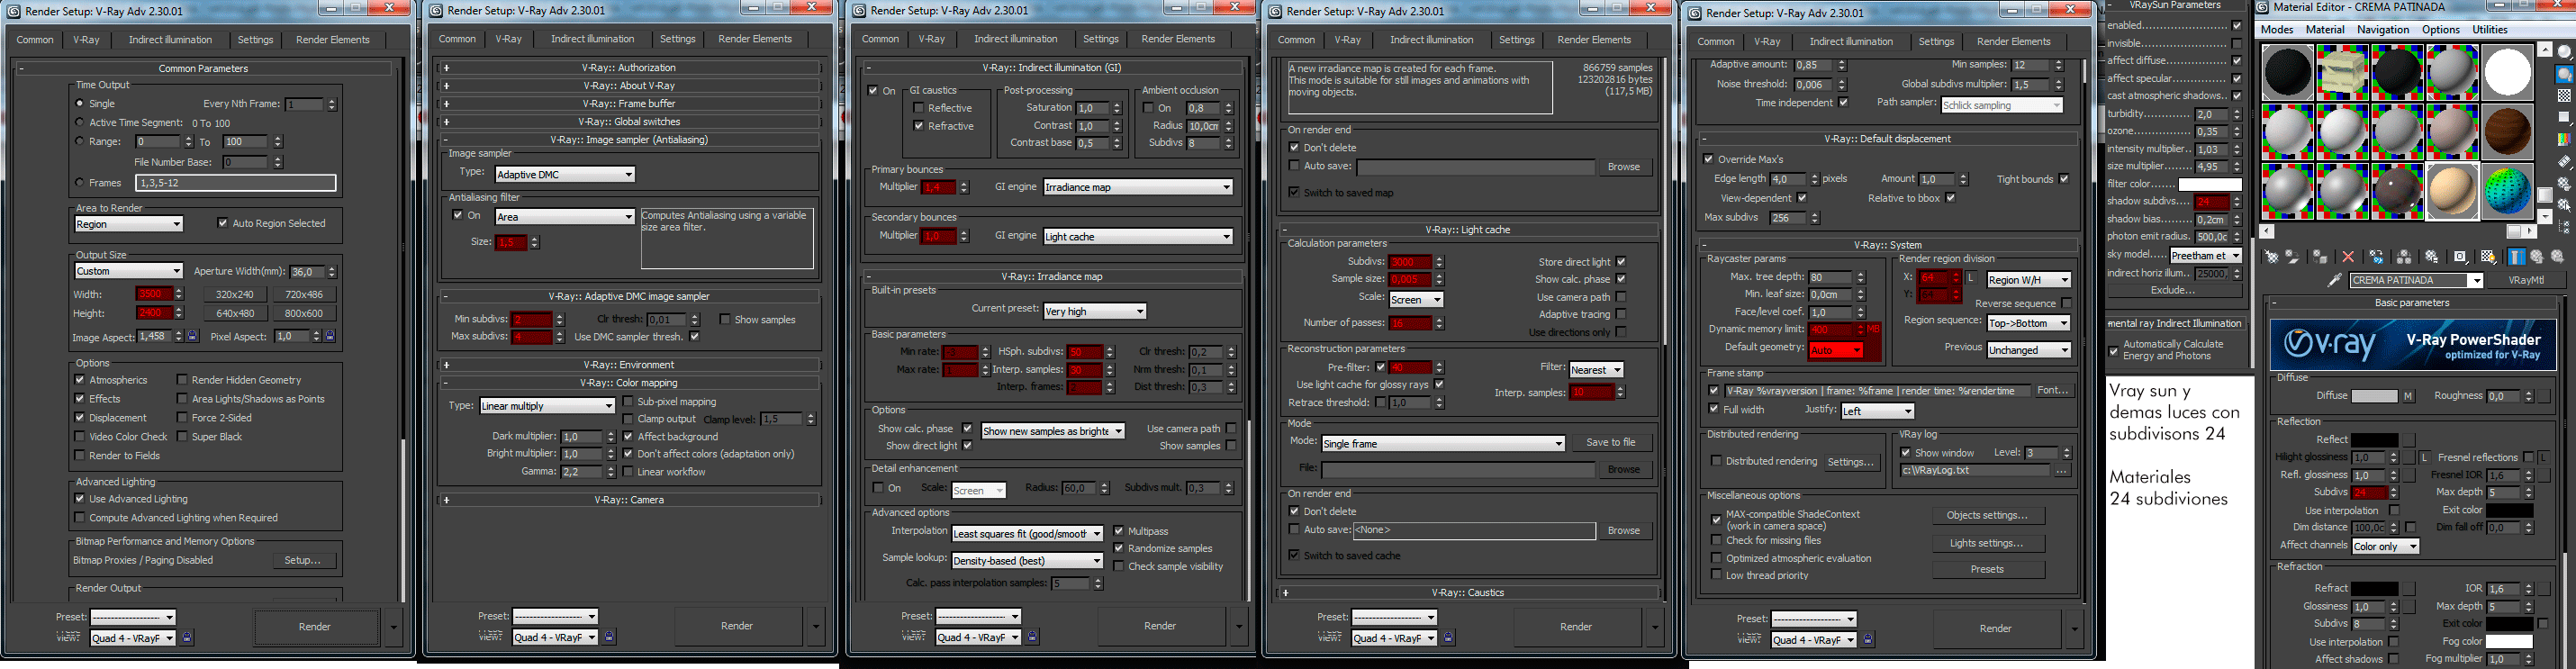Click Get Material icon in Material Editor
Image resolution: width=2576 pixels, height=669 pixels.
coord(2272,257)
